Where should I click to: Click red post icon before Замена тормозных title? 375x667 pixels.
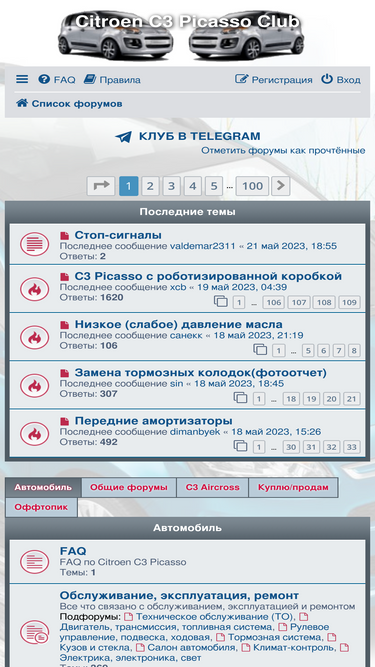[x=64, y=373]
